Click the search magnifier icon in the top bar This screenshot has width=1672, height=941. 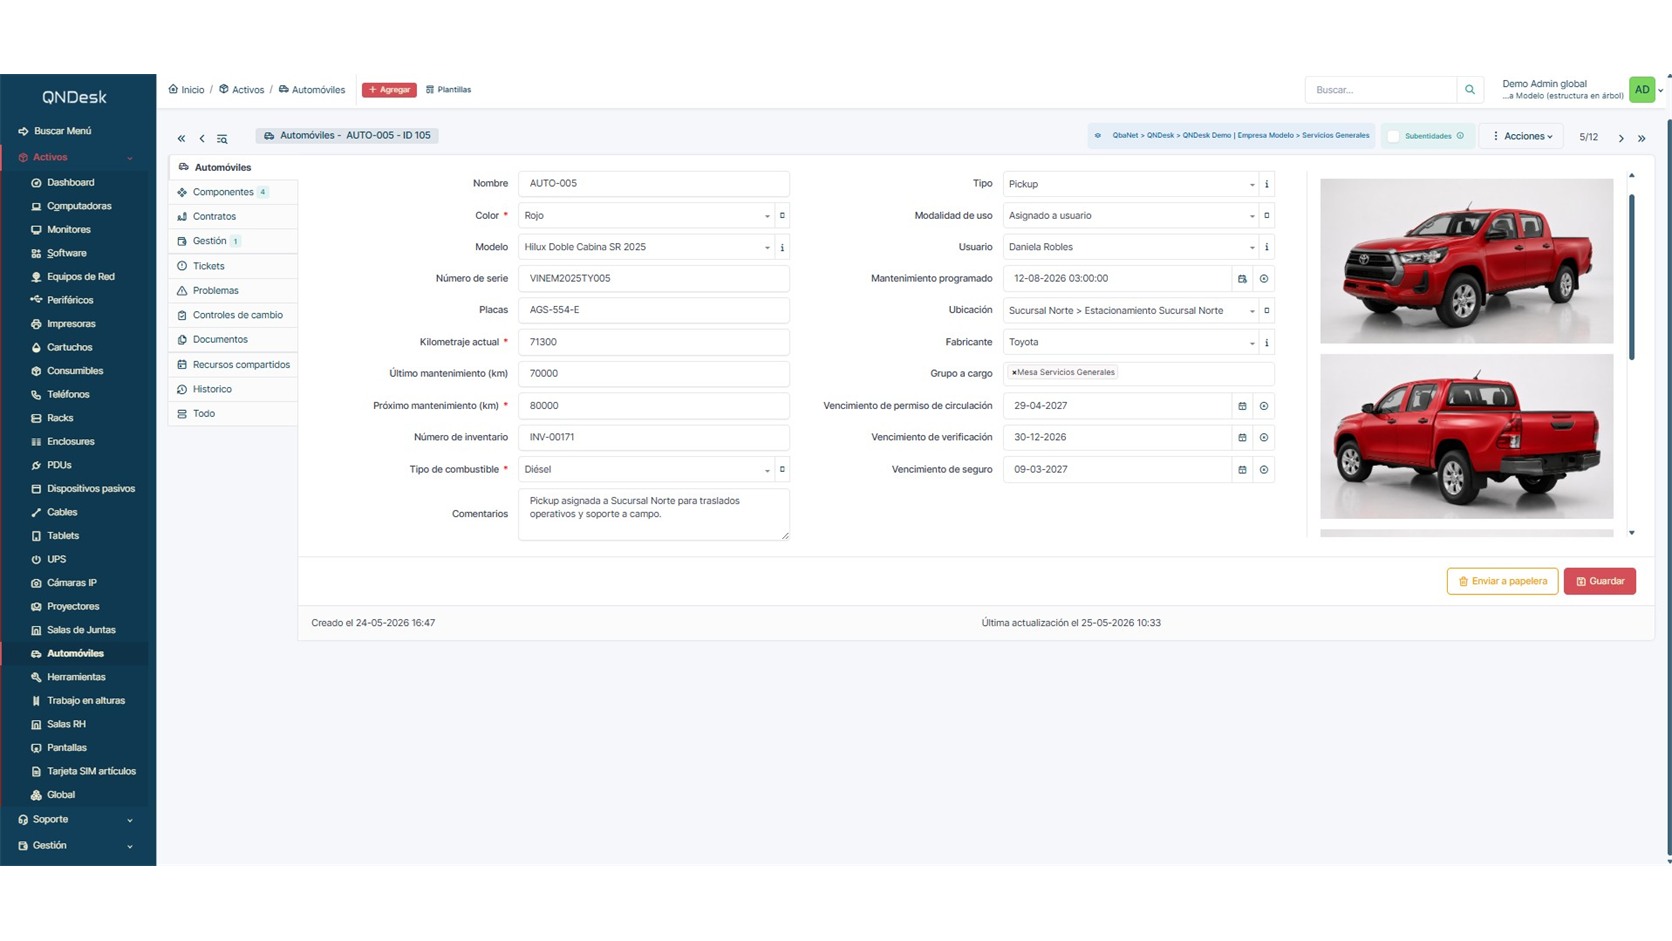click(x=1469, y=90)
